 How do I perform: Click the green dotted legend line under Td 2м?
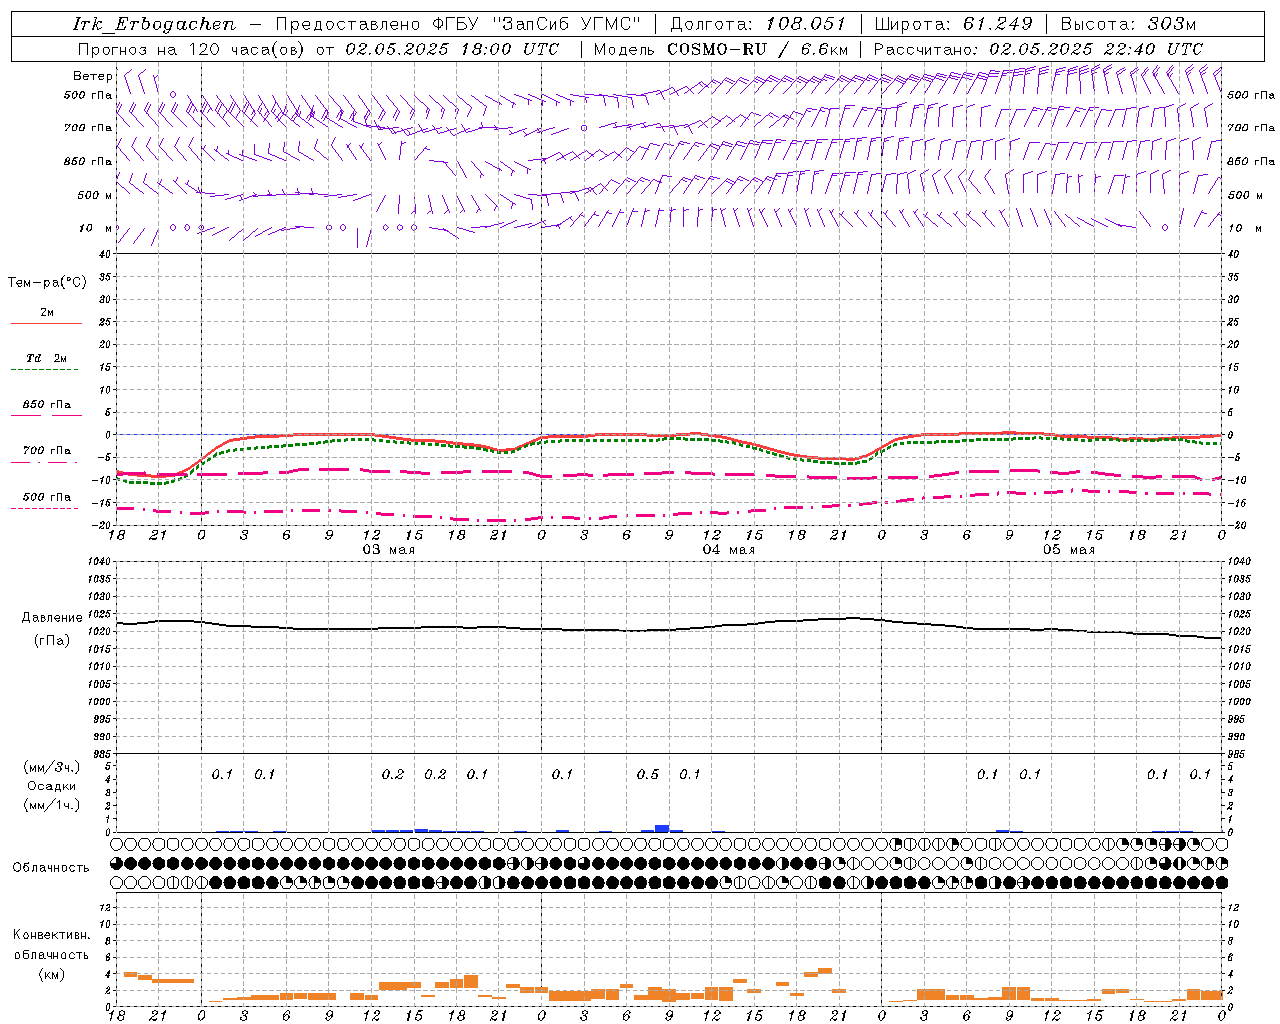(x=44, y=369)
